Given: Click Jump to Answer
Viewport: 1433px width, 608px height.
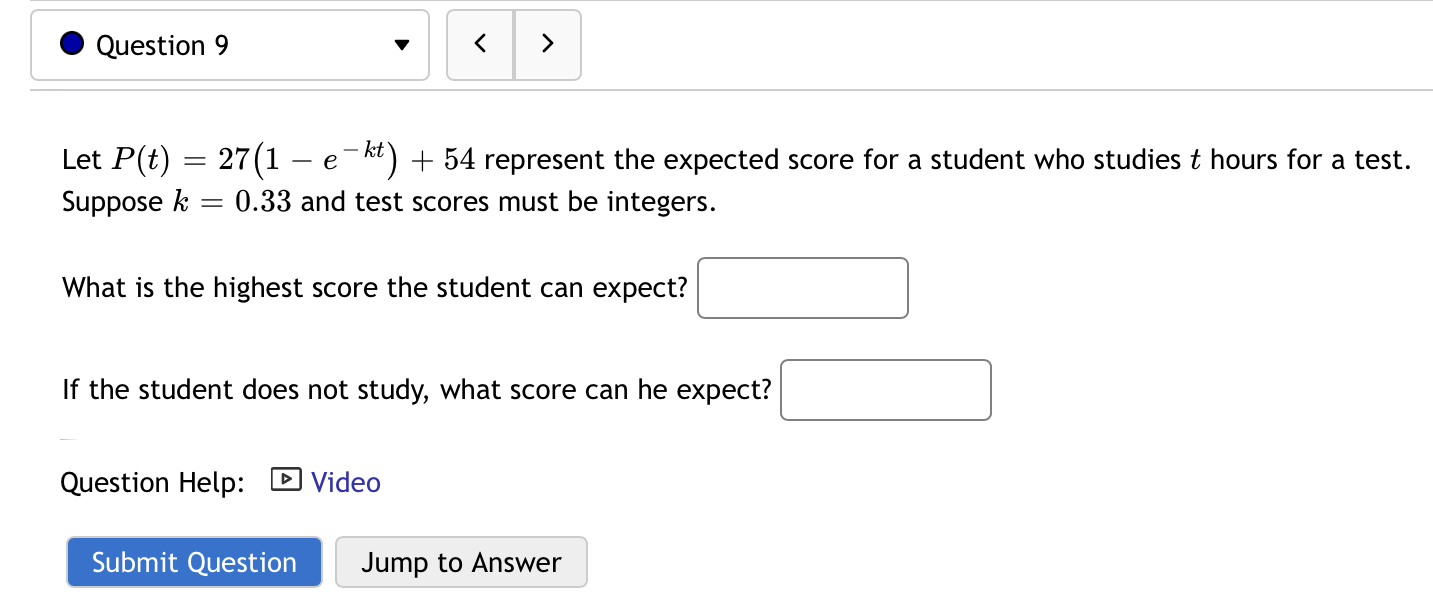Looking at the screenshot, I should (x=460, y=561).
